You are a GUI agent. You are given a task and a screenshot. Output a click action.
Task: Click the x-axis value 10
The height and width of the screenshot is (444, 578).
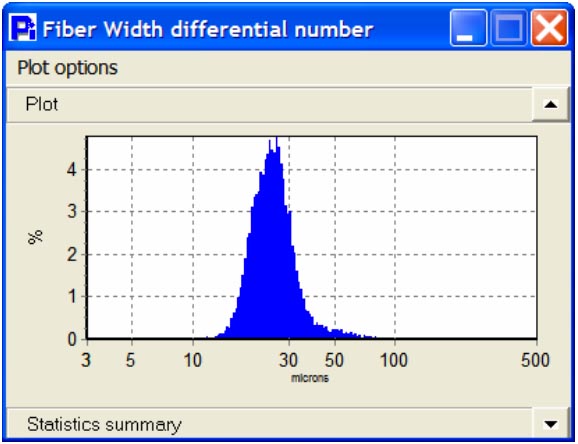(x=193, y=360)
